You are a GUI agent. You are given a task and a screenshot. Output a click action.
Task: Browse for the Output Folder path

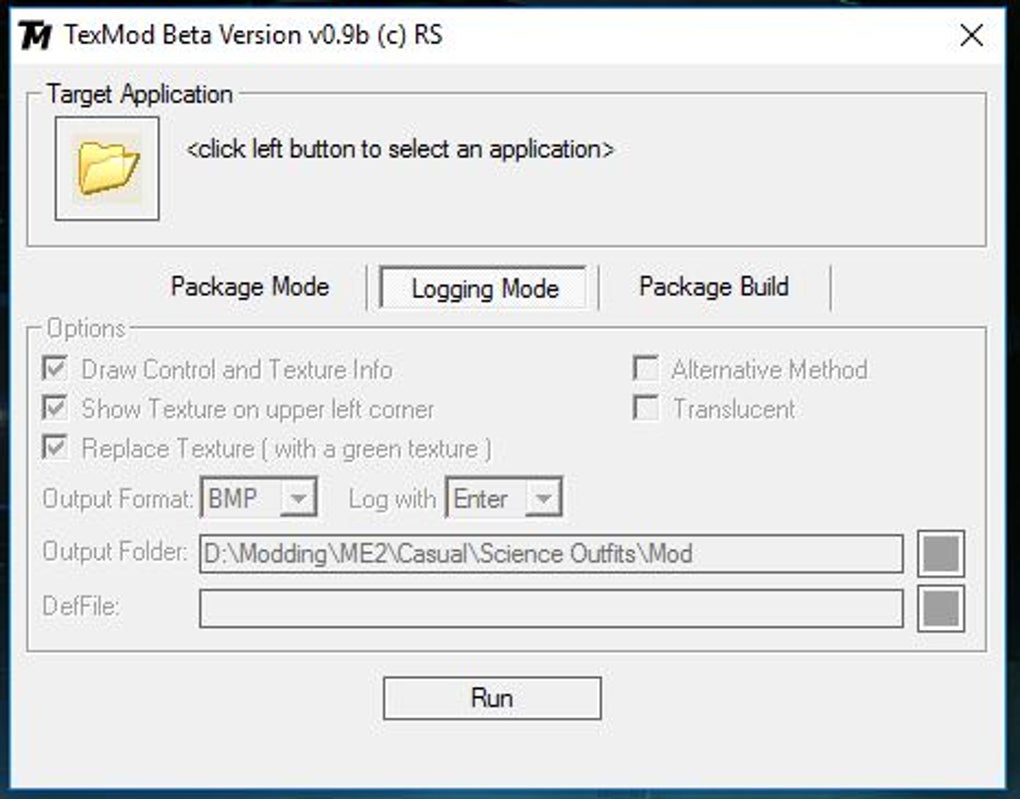tap(941, 554)
